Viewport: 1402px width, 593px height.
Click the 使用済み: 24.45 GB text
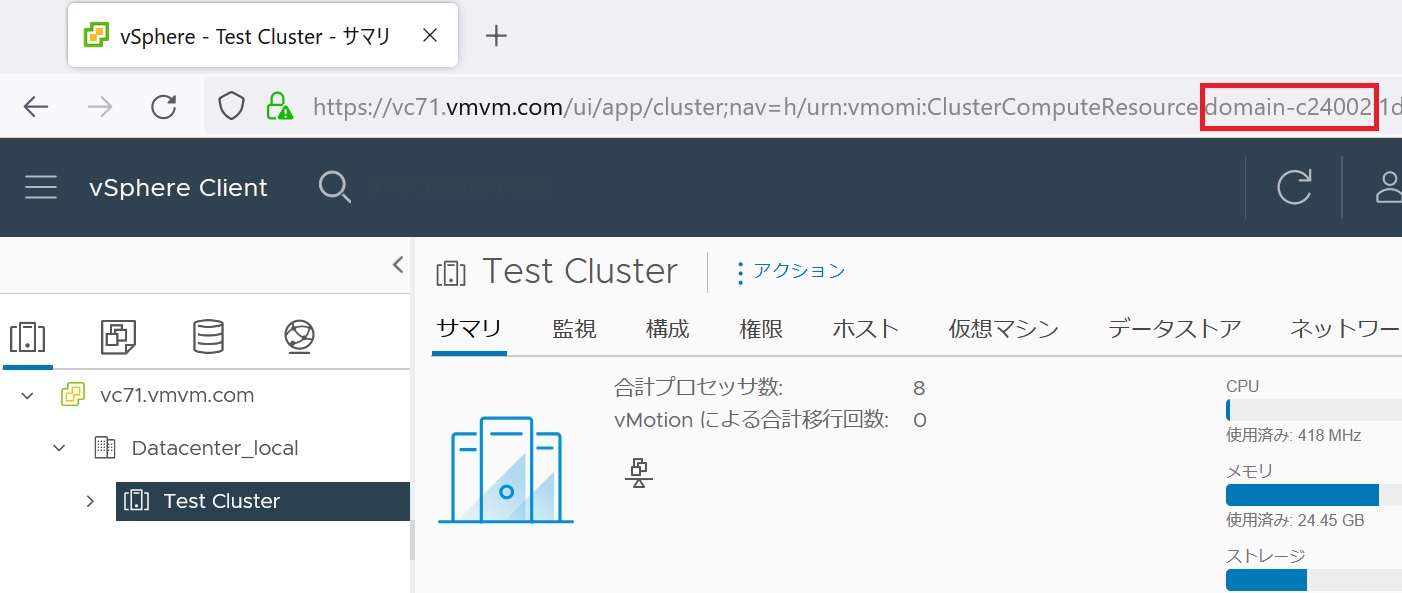pyautogui.click(x=1295, y=520)
